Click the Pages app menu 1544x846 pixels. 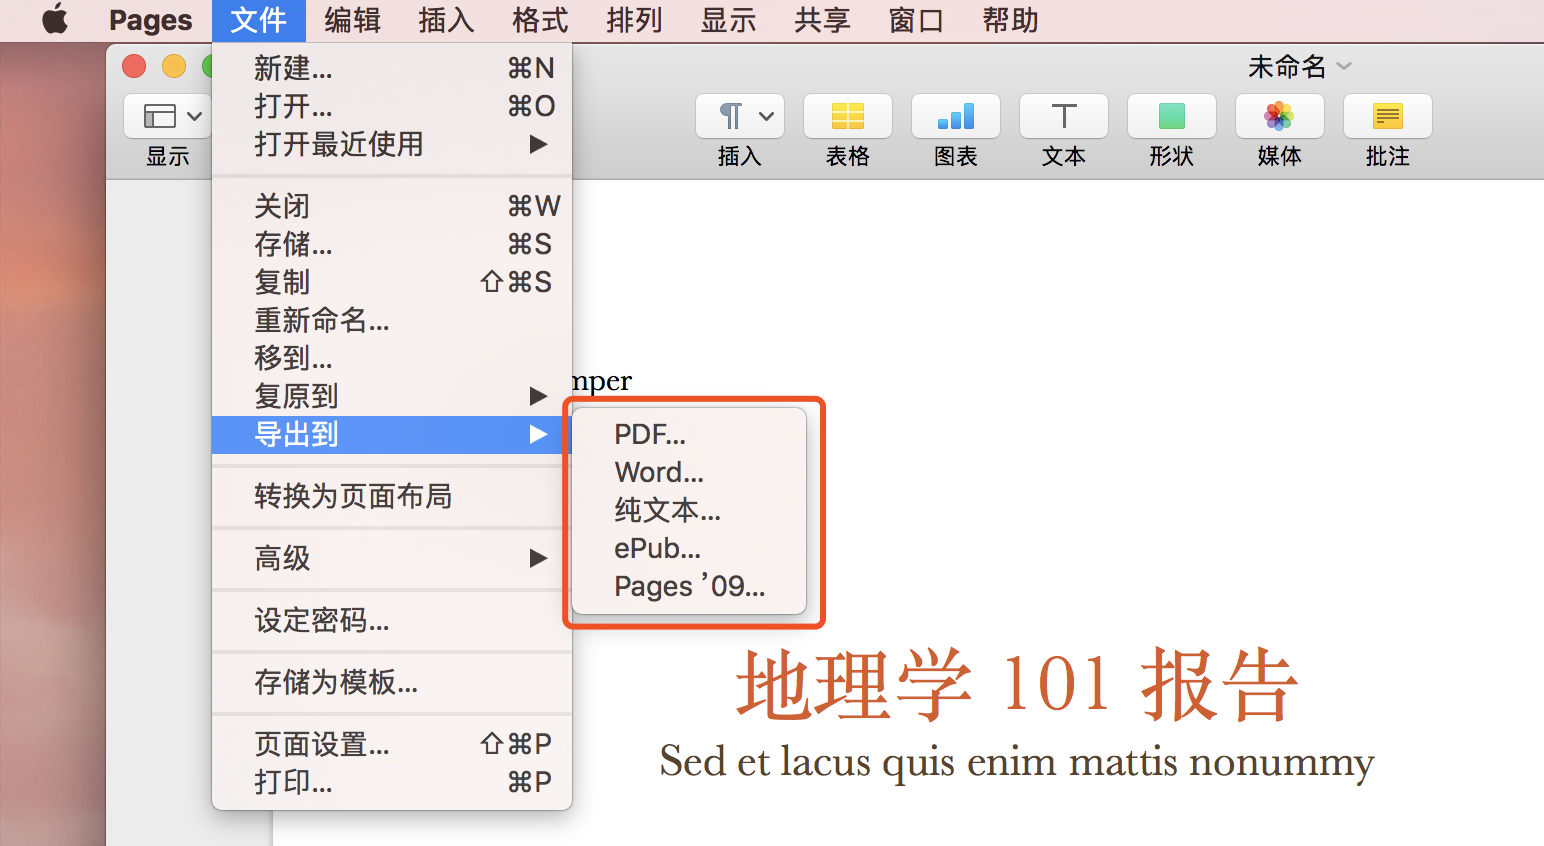tap(150, 20)
